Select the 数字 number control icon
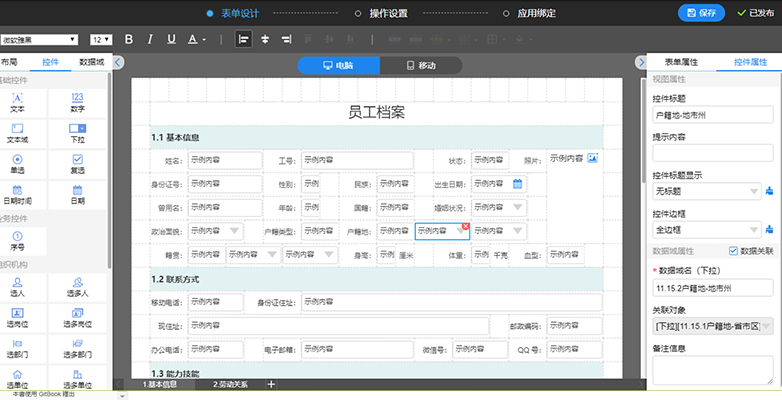This screenshot has width=782, height=400. pyautogui.click(x=77, y=101)
